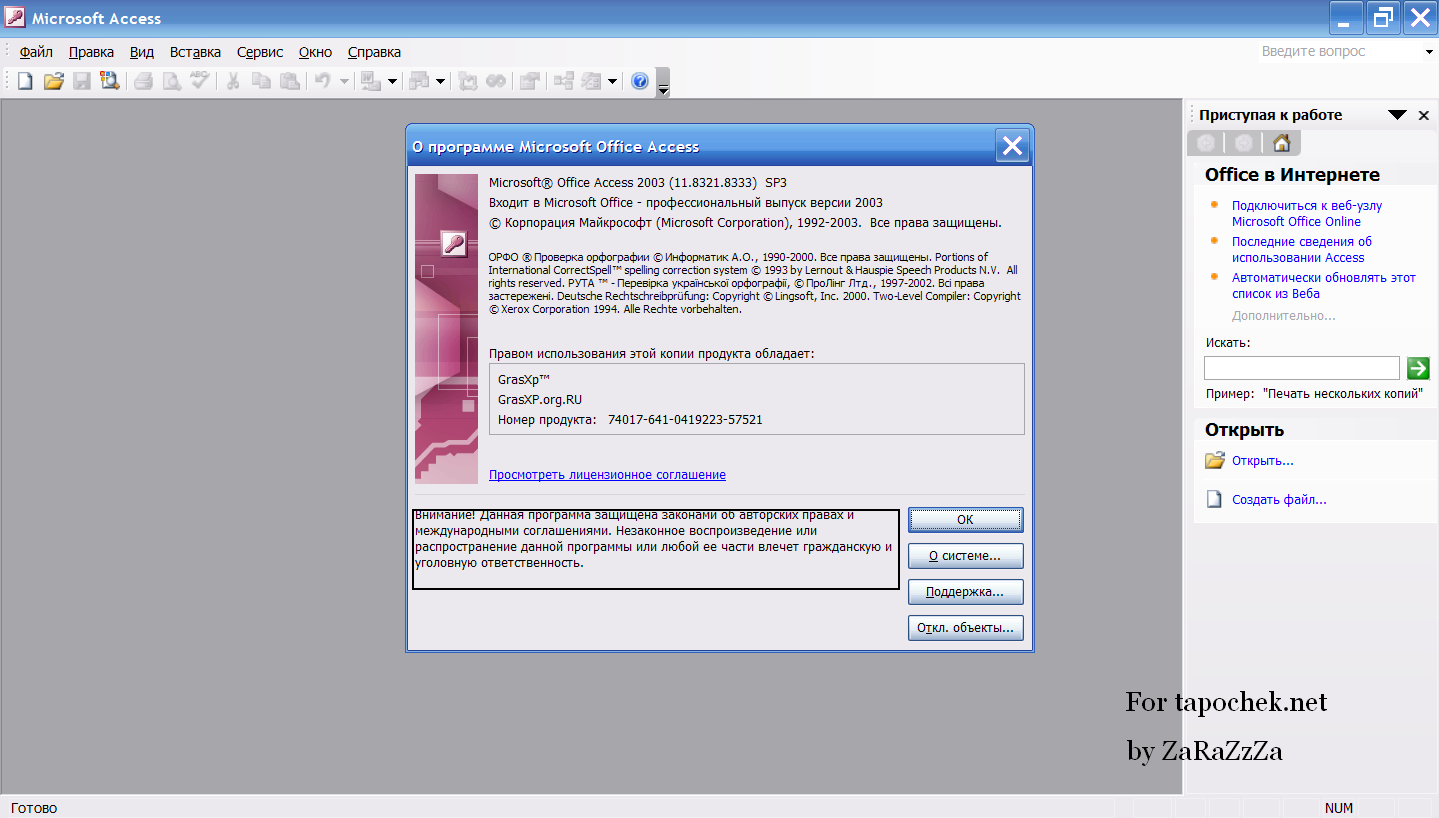Image resolution: width=1439 pixels, height=818 pixels.
Task: Click the blue Help question mark icon
Action: [x=640, y=81]
